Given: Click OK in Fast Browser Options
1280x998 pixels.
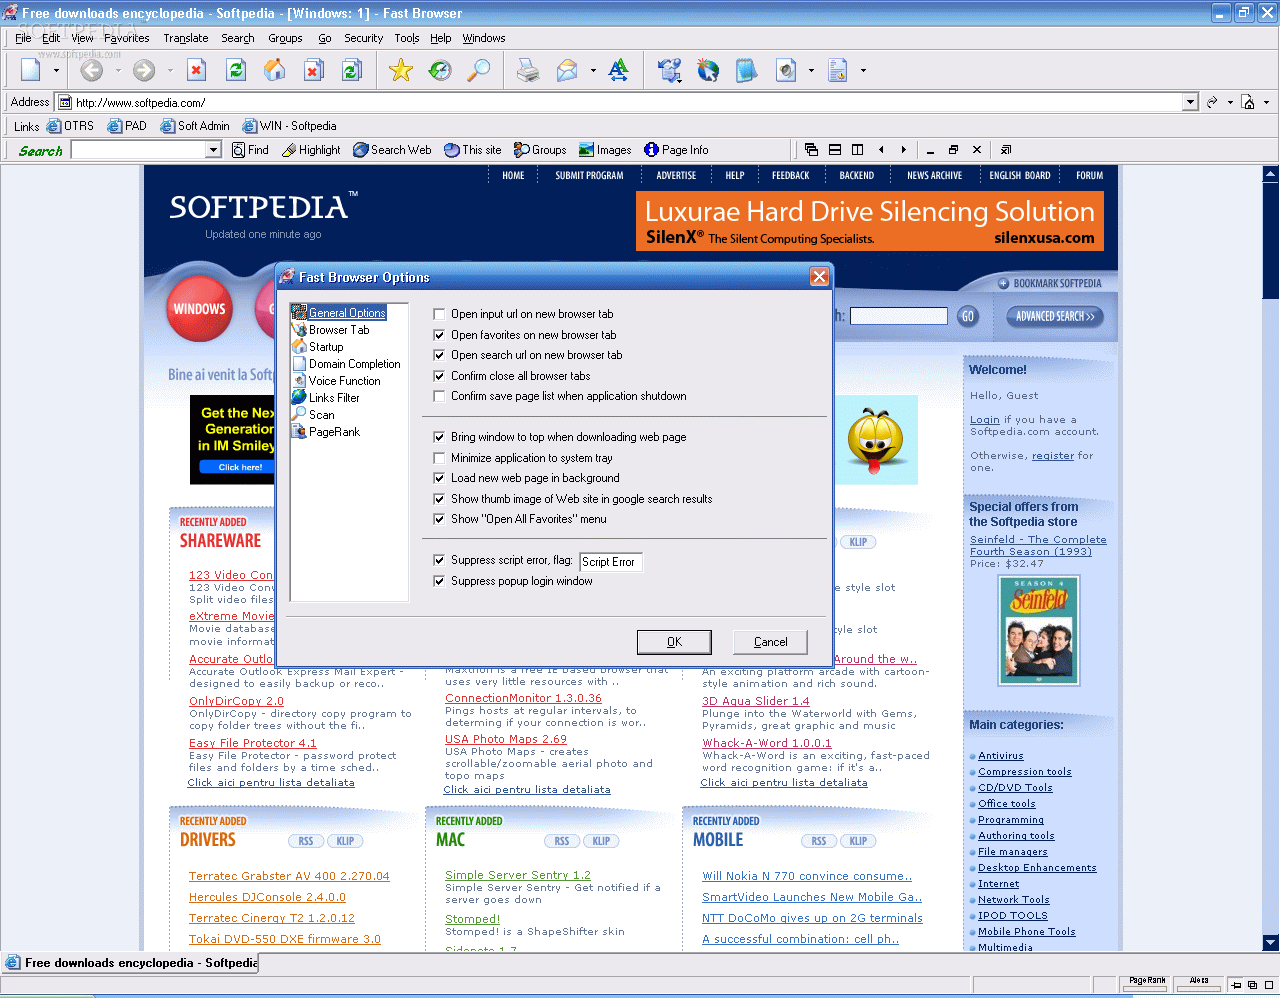Looking at the screenshot, I should 674,642.
